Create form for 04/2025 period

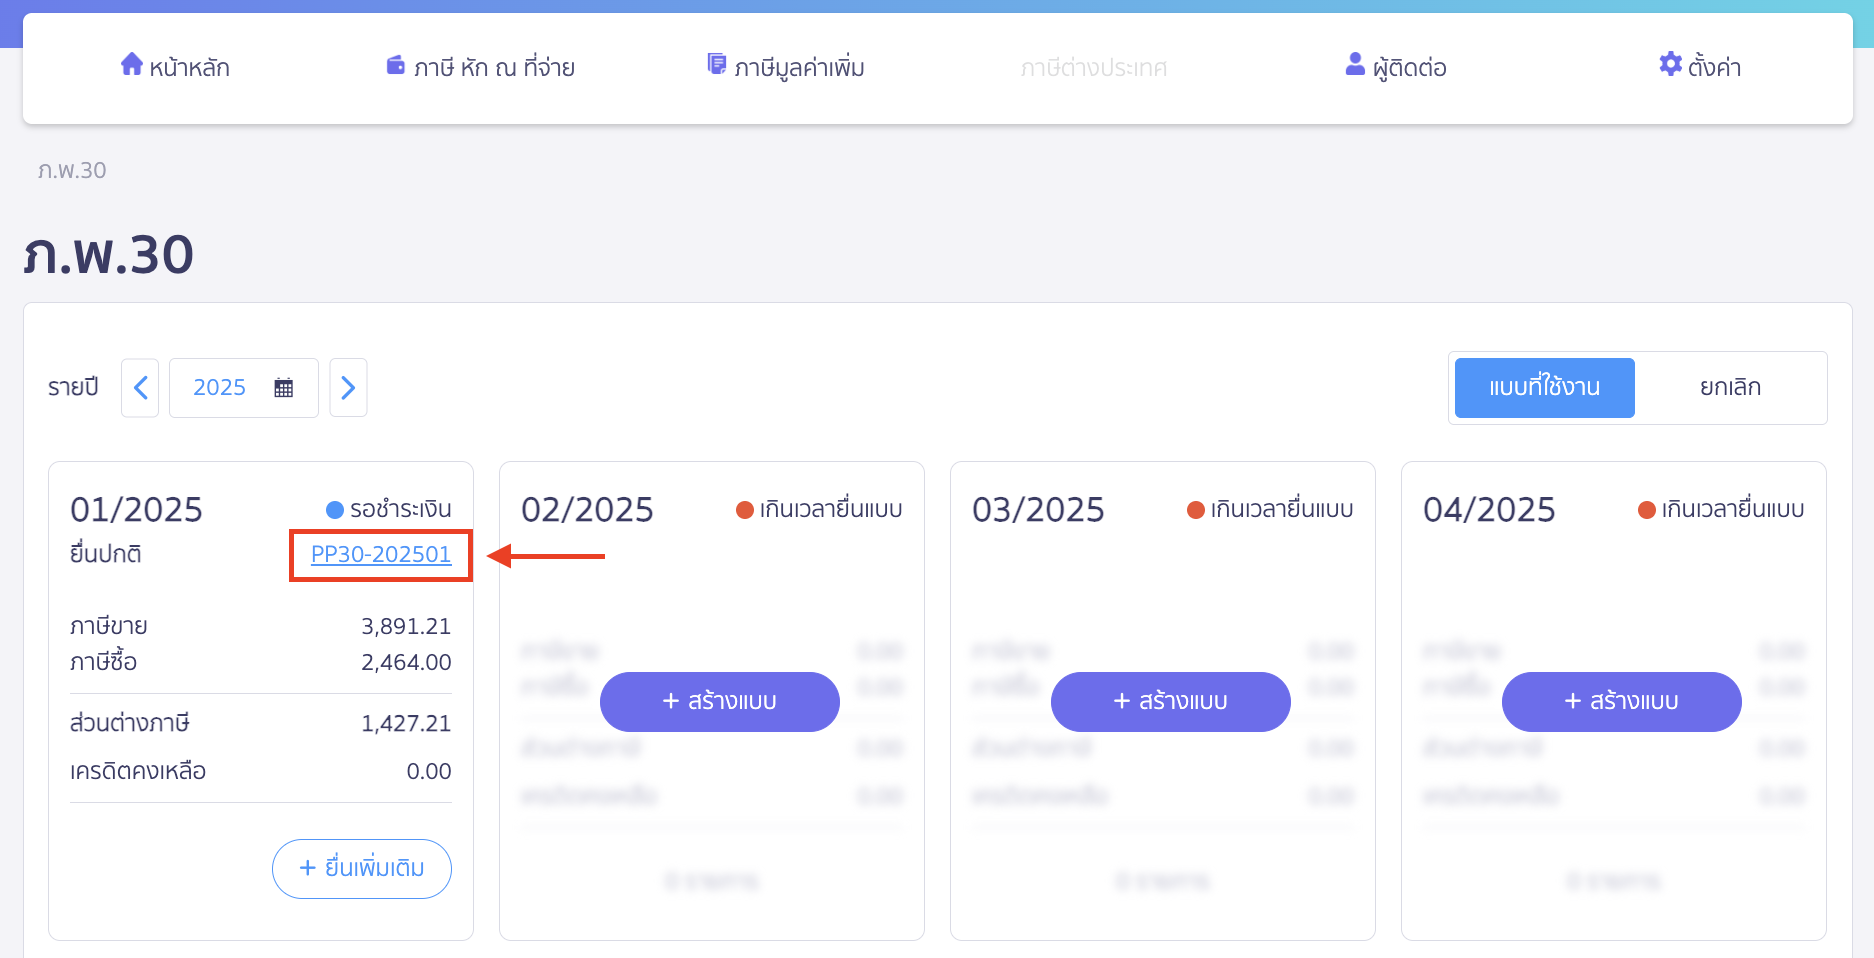(1621, 702)
